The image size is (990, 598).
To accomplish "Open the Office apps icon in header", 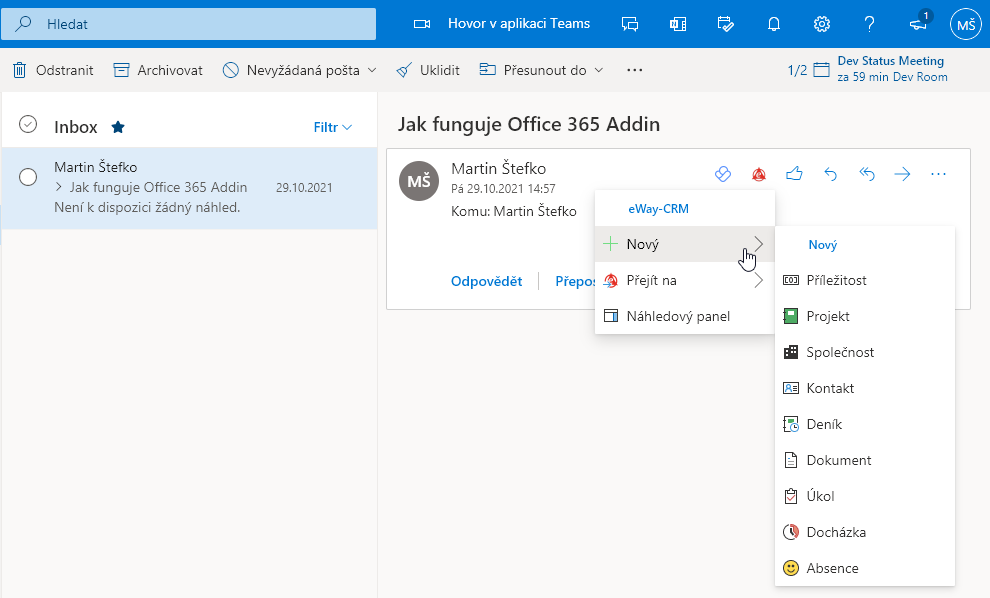I will click(x=677, y=24).
